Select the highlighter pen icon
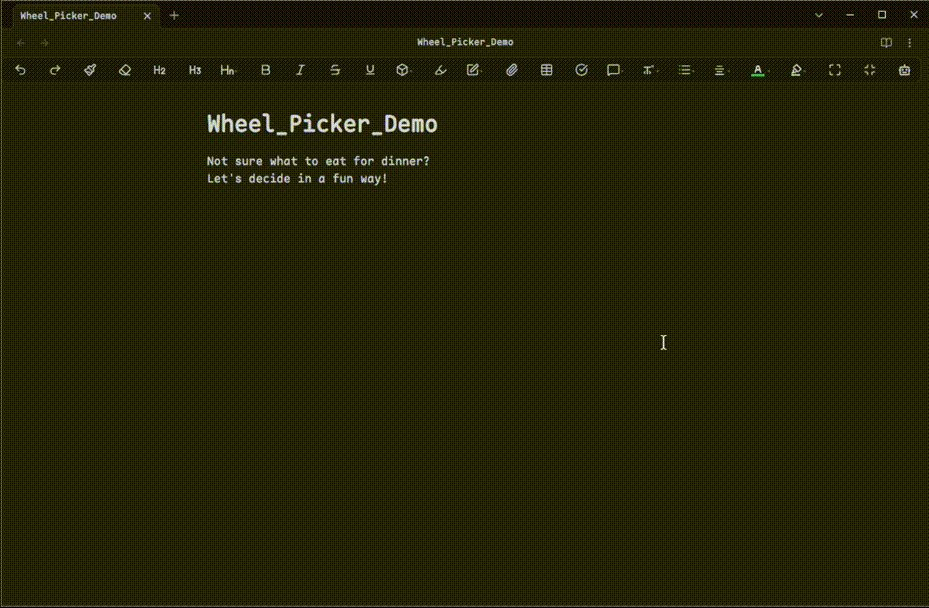The width and height of the screenshot is (929, 608). (x=440, y=70)
